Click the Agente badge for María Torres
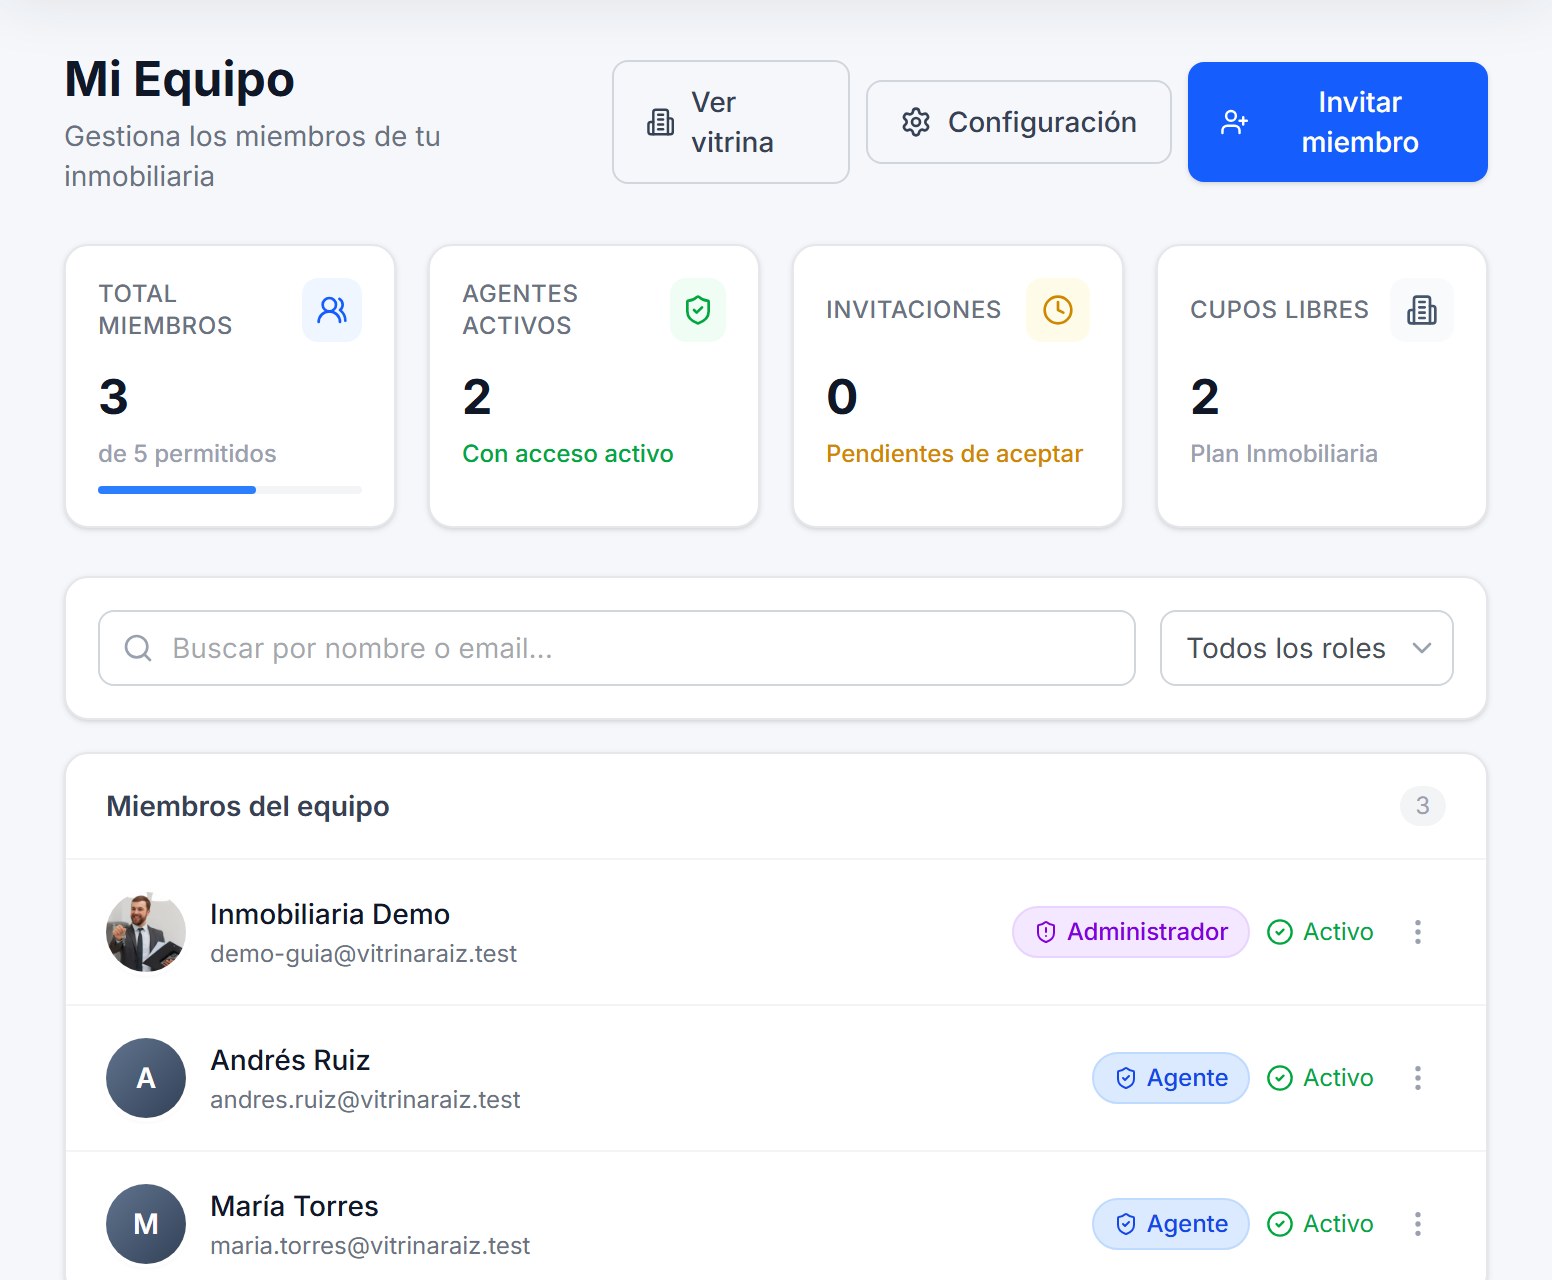The width and height of the screenshot is (1552, 1280). (x=1171, y=1224)
